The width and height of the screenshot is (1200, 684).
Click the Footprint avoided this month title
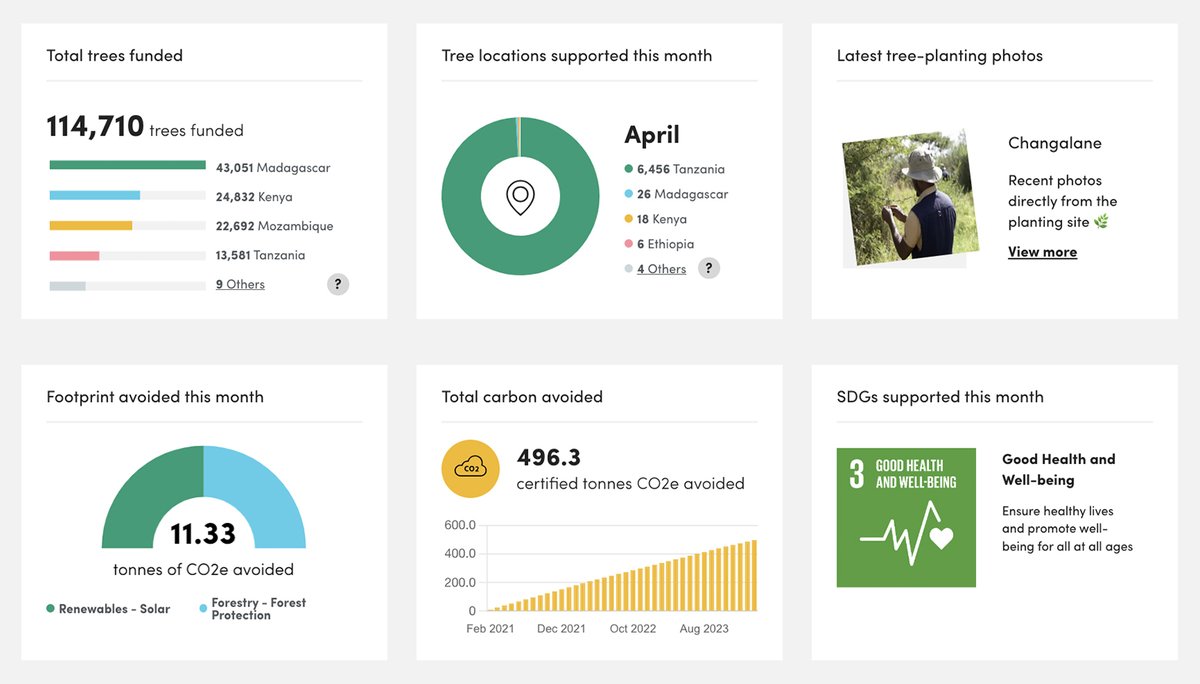(x=155, y=397)
